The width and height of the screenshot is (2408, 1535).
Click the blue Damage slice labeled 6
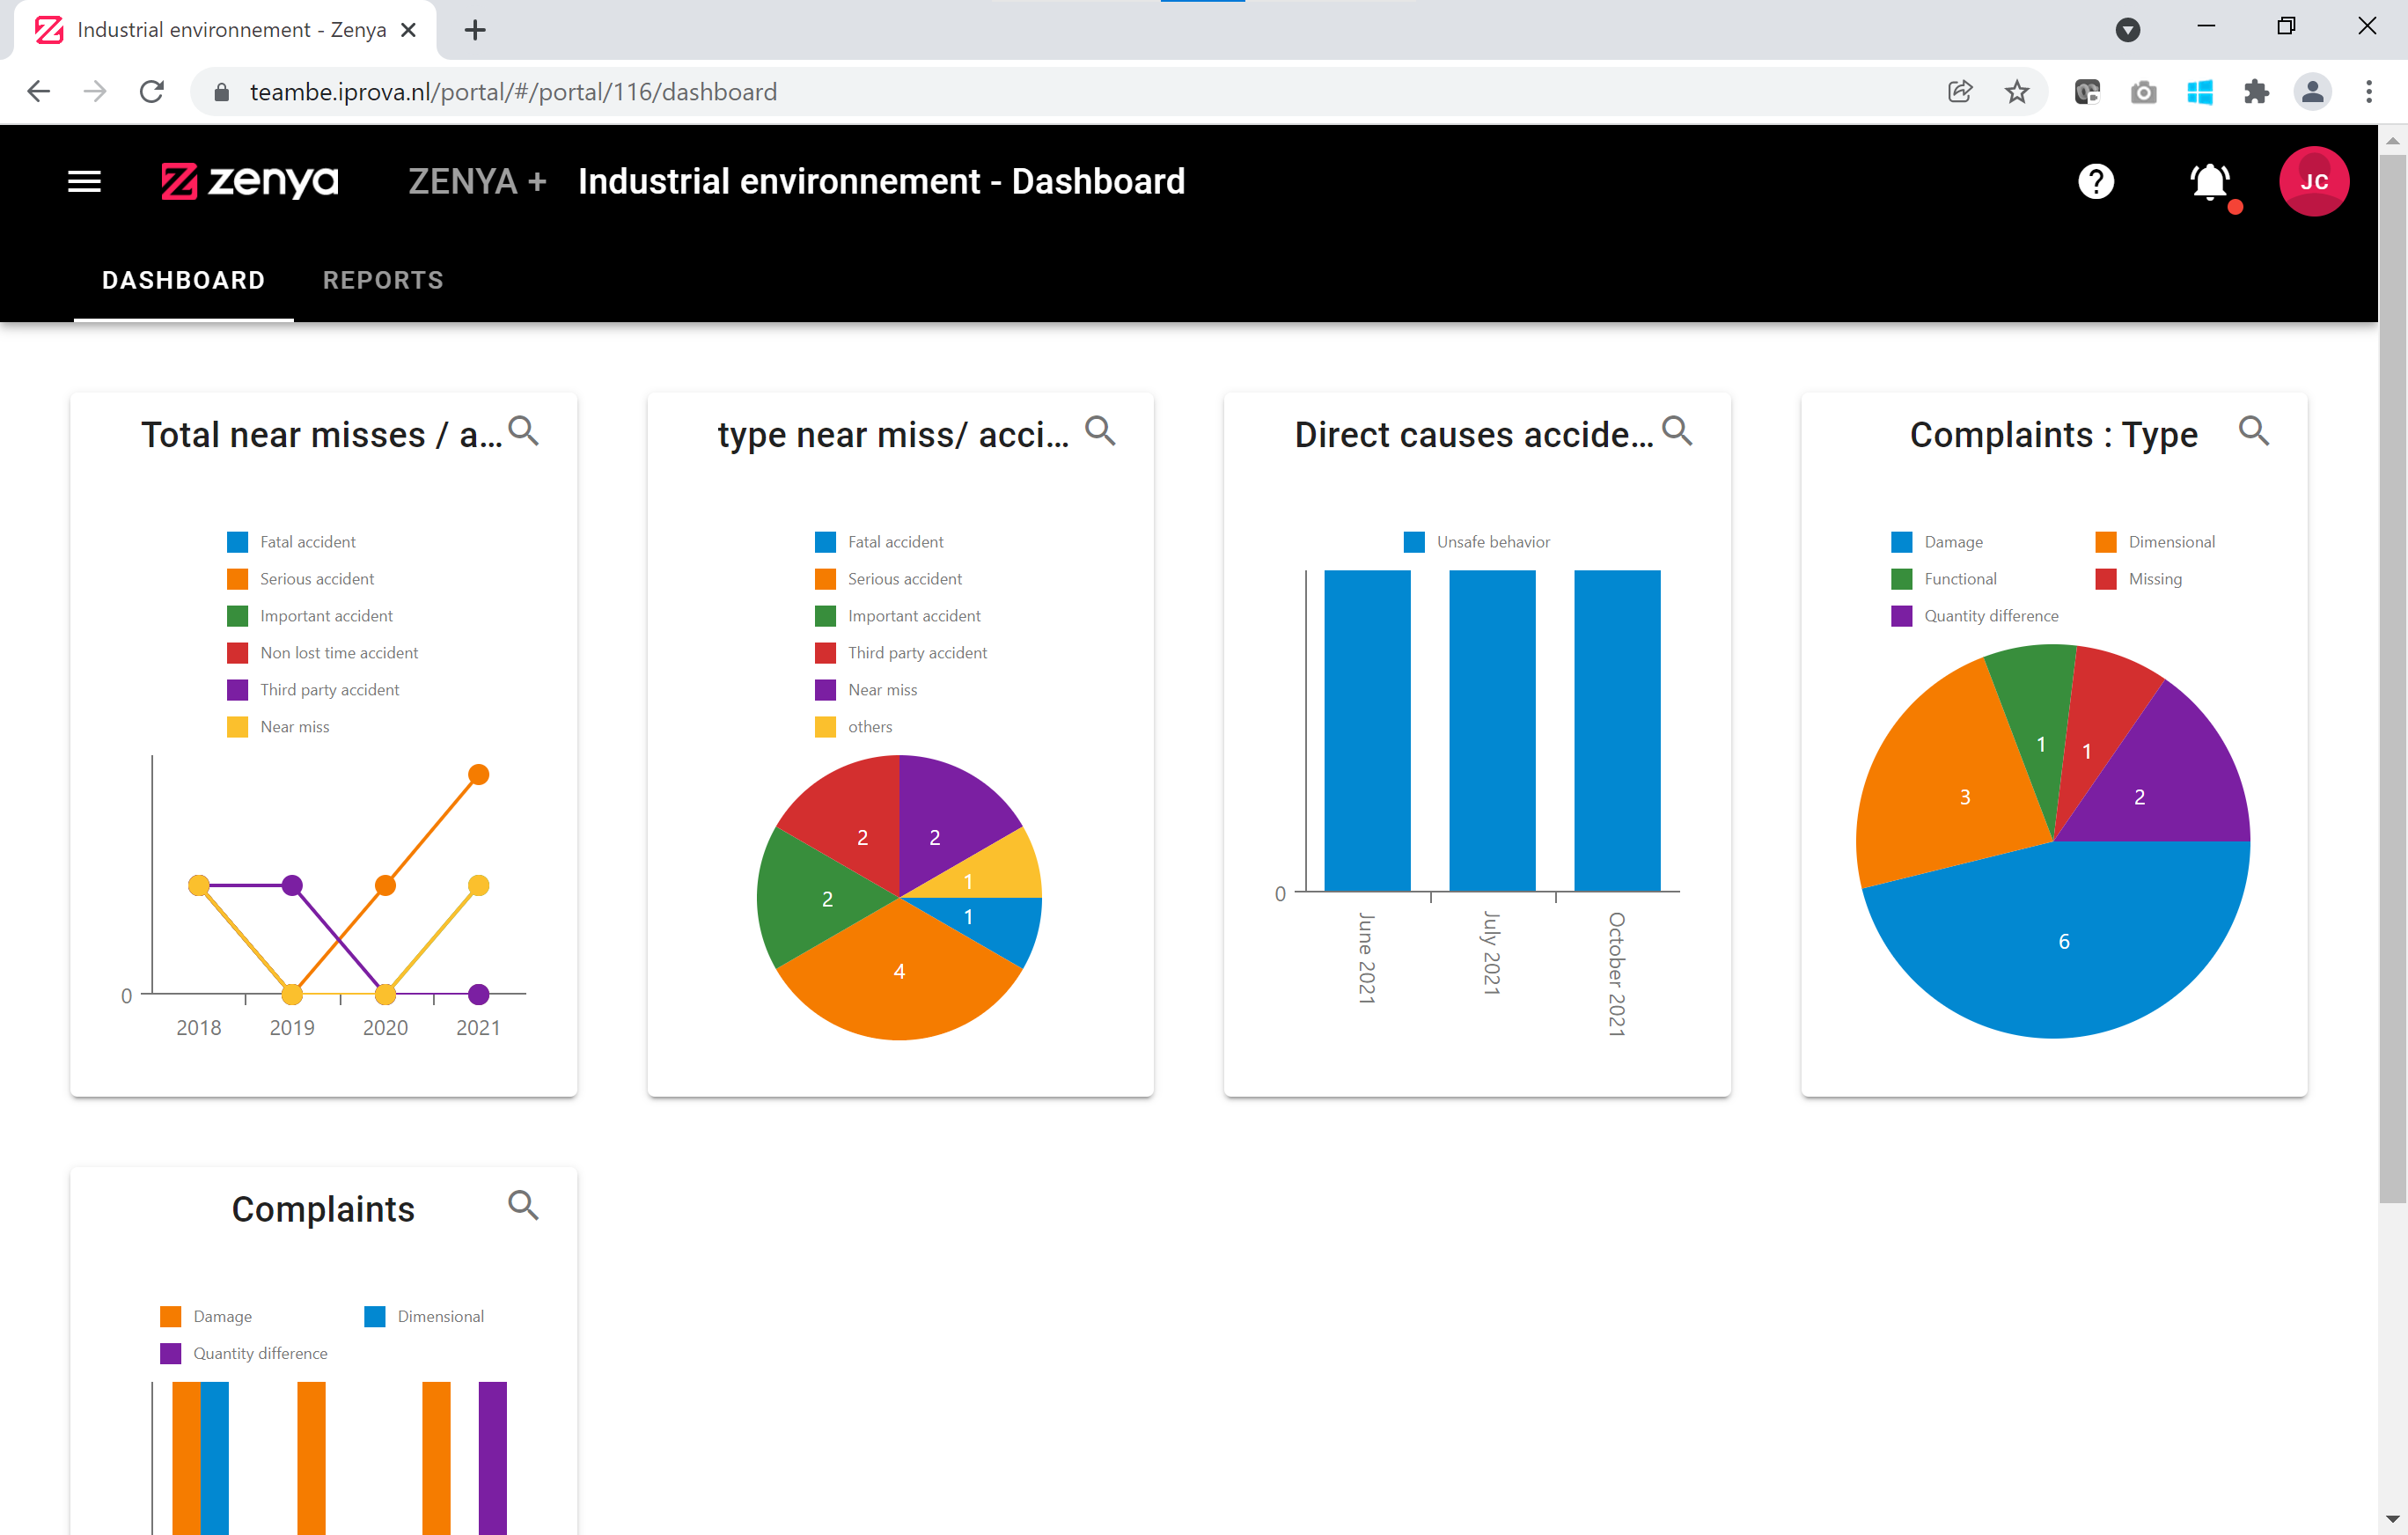click(x=2063, y=941)
